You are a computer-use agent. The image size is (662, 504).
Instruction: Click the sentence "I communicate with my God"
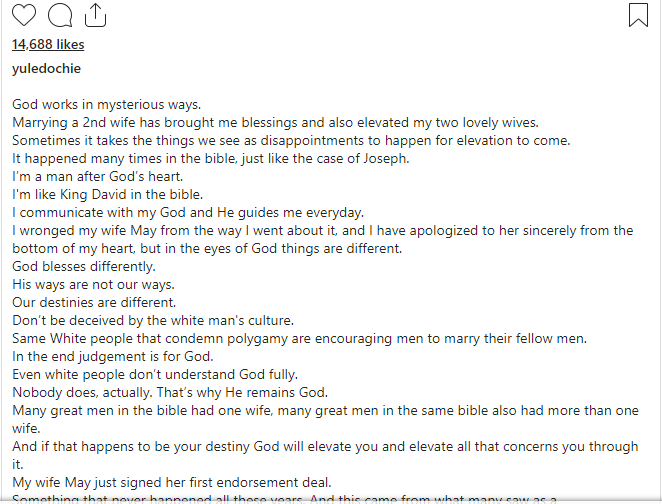pos(188,212)
